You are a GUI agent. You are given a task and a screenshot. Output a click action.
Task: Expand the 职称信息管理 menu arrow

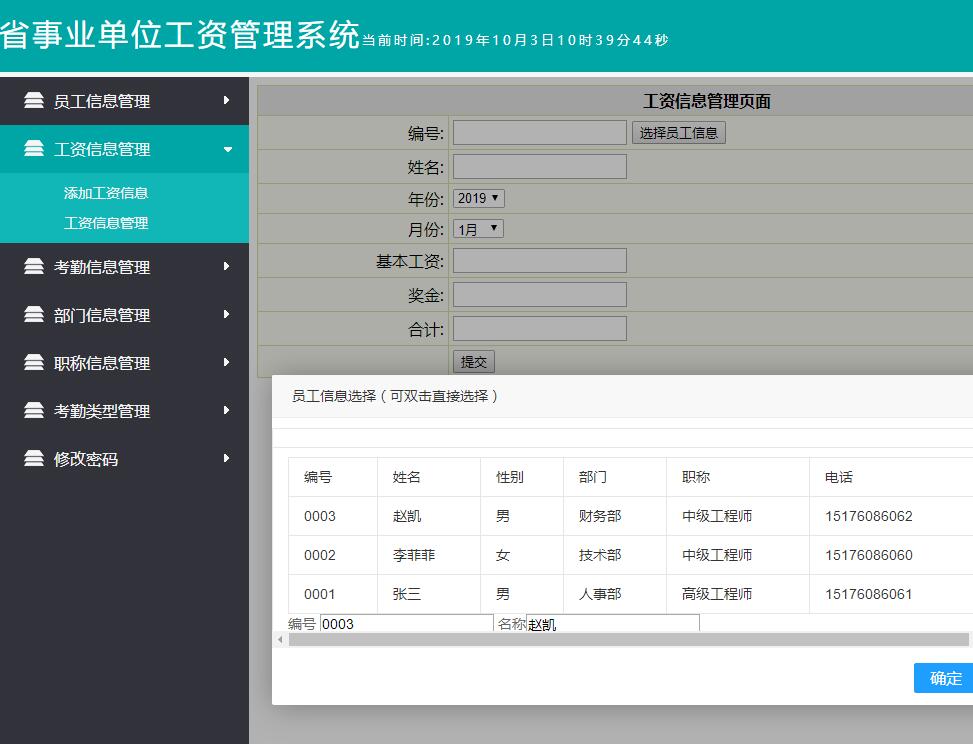coord(226,362)
